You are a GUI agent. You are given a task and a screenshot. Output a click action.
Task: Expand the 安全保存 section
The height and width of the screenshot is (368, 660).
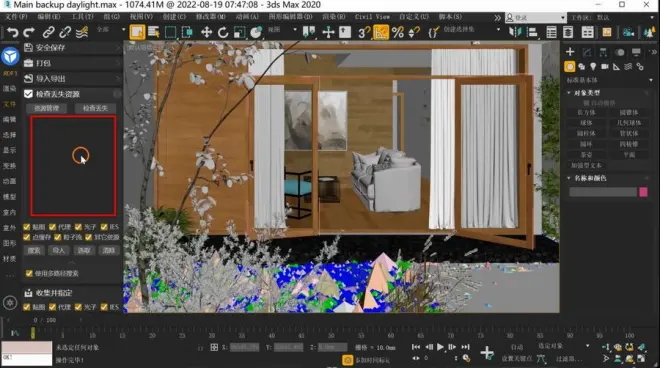pos(72,48)
